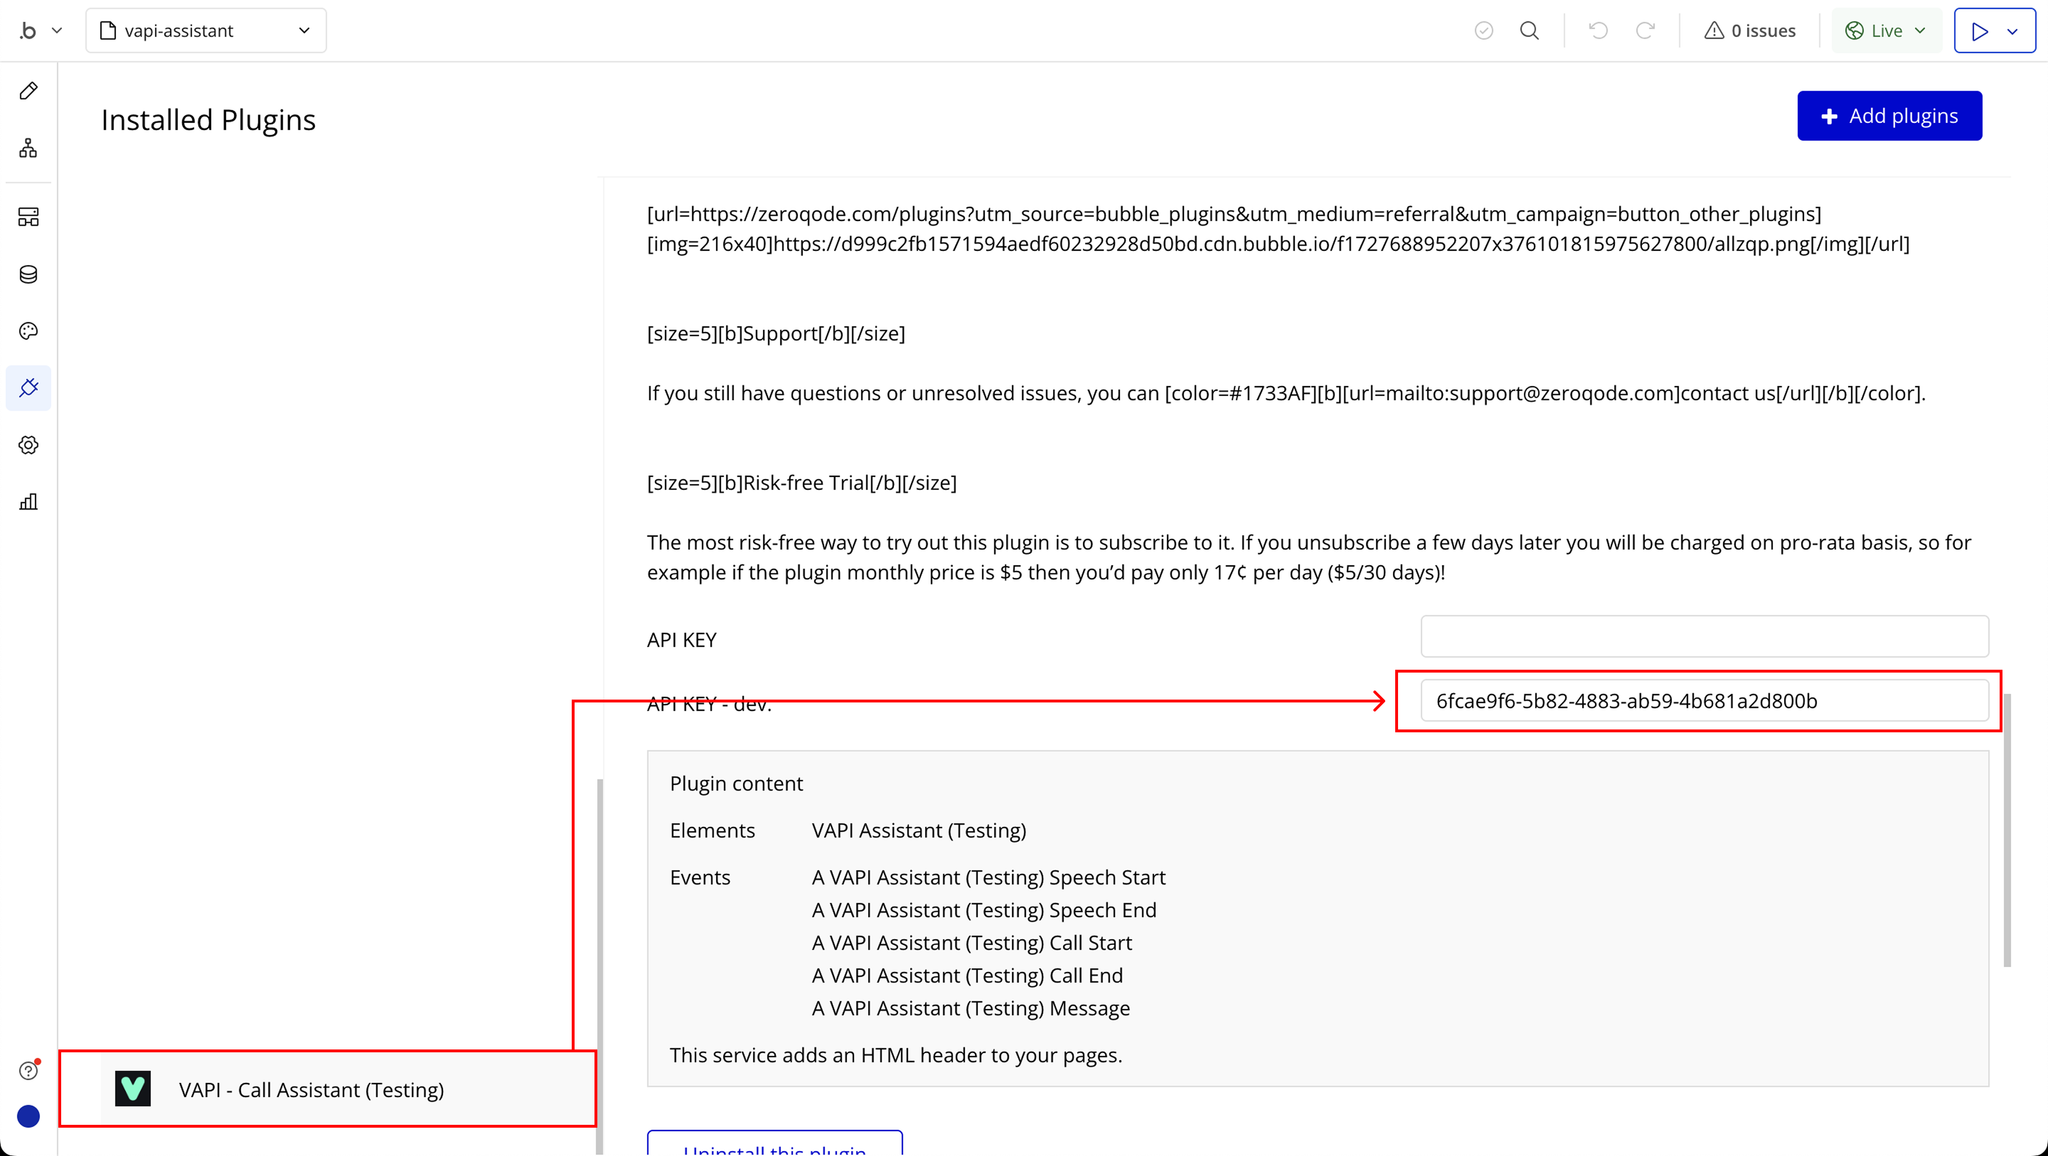Open the Design tab pencil icon
Screen dimensions: 2048x1156
tap(28, 91)
